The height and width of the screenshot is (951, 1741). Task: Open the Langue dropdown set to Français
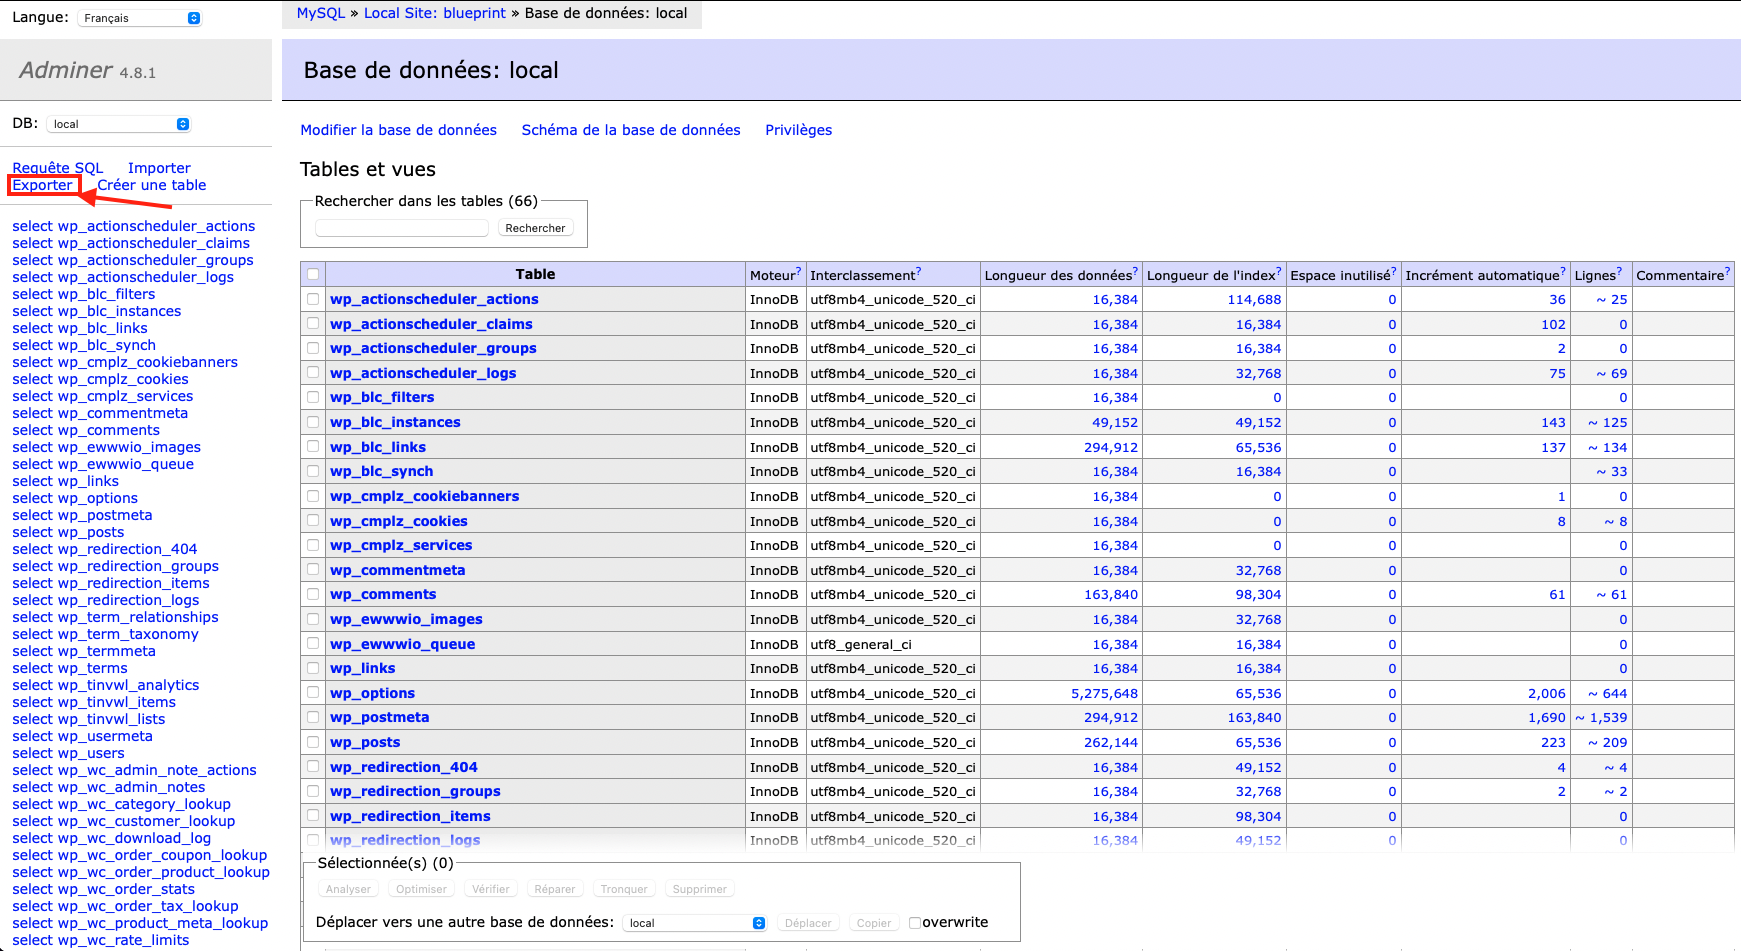[139, 18]
